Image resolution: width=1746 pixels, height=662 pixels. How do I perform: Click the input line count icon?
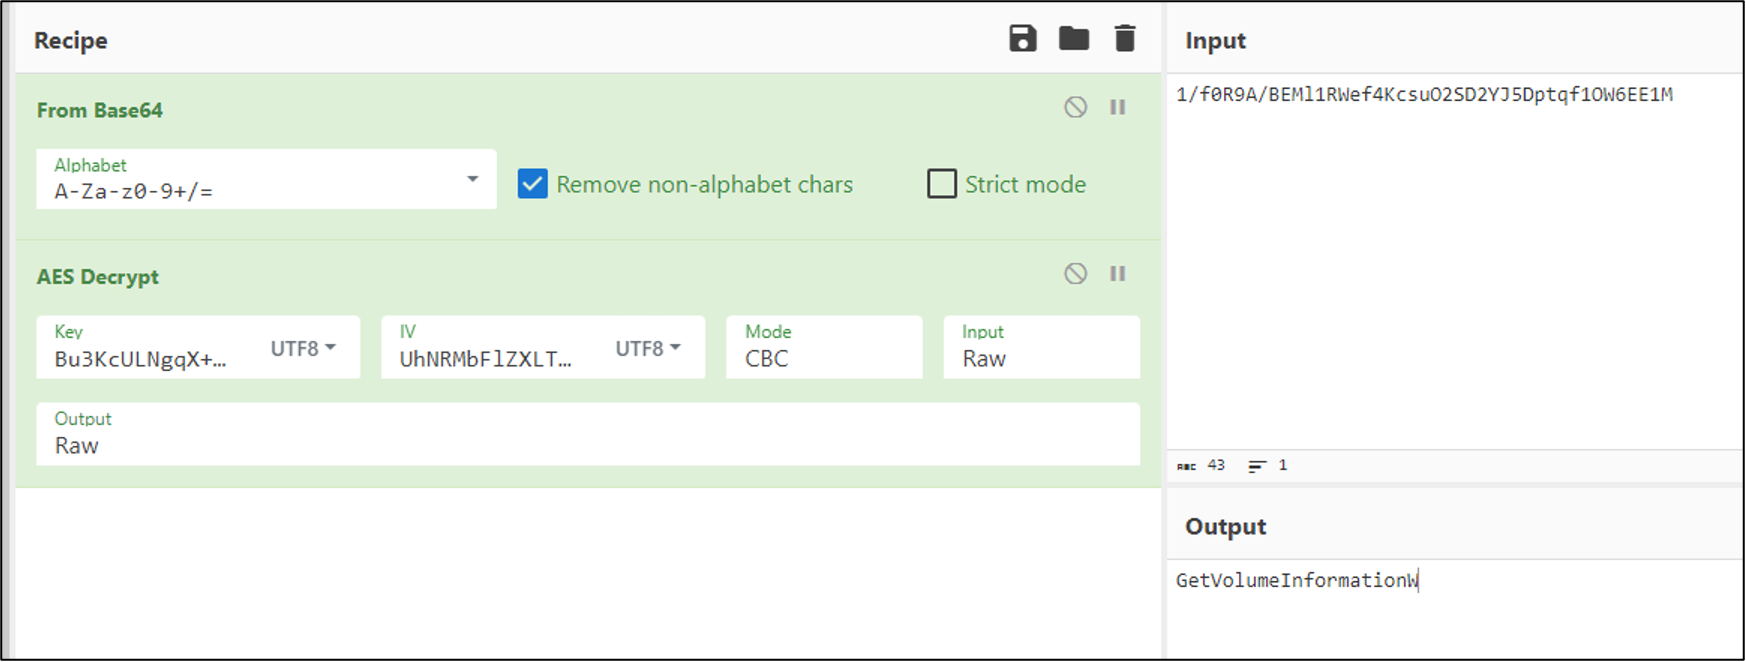pyautogui.click(x=1257, y=466)
